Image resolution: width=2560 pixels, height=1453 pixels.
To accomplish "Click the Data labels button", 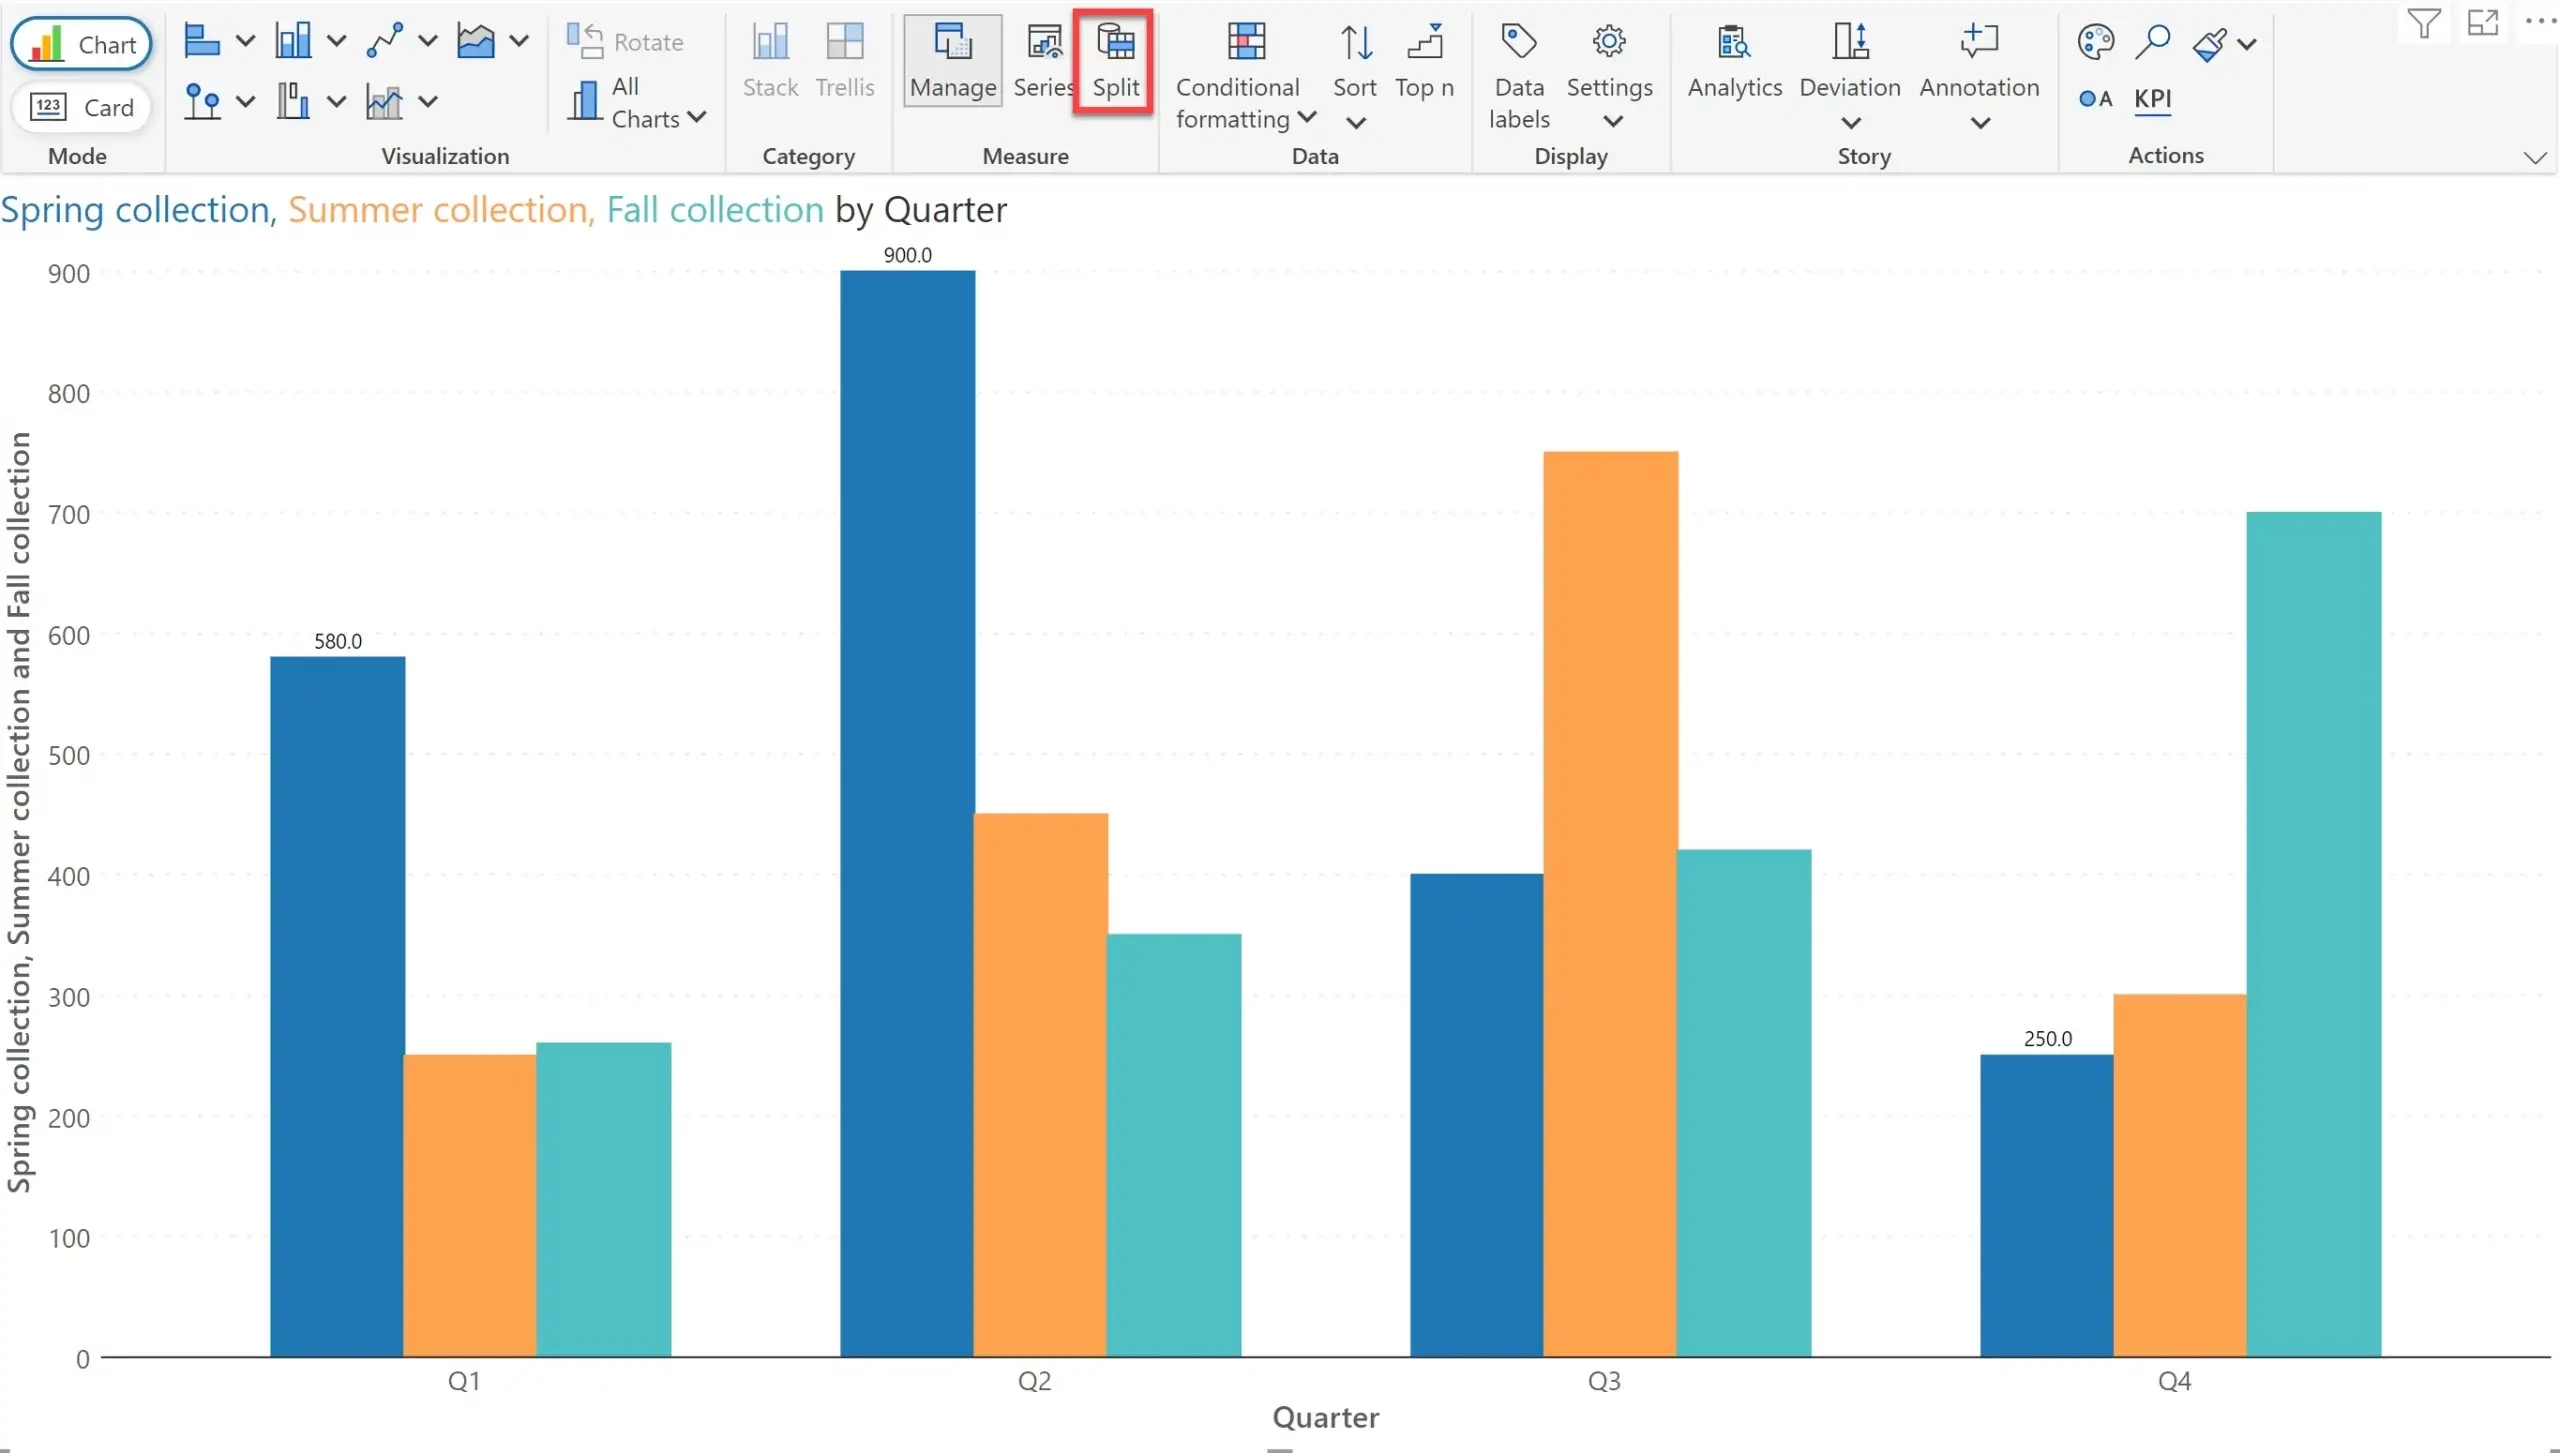I will pyautogui.click(x=1519, y=77).
